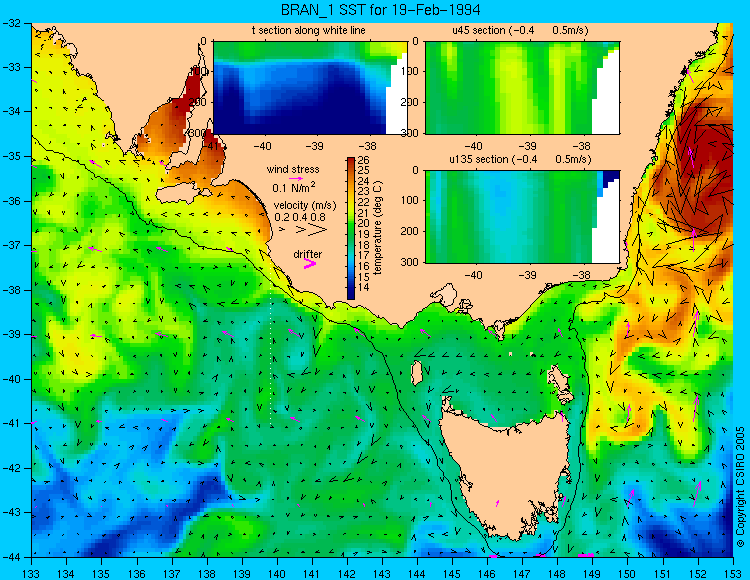Open the temperature section inset plot
Viewport: 750px width, 580px height.
point(310,88)
